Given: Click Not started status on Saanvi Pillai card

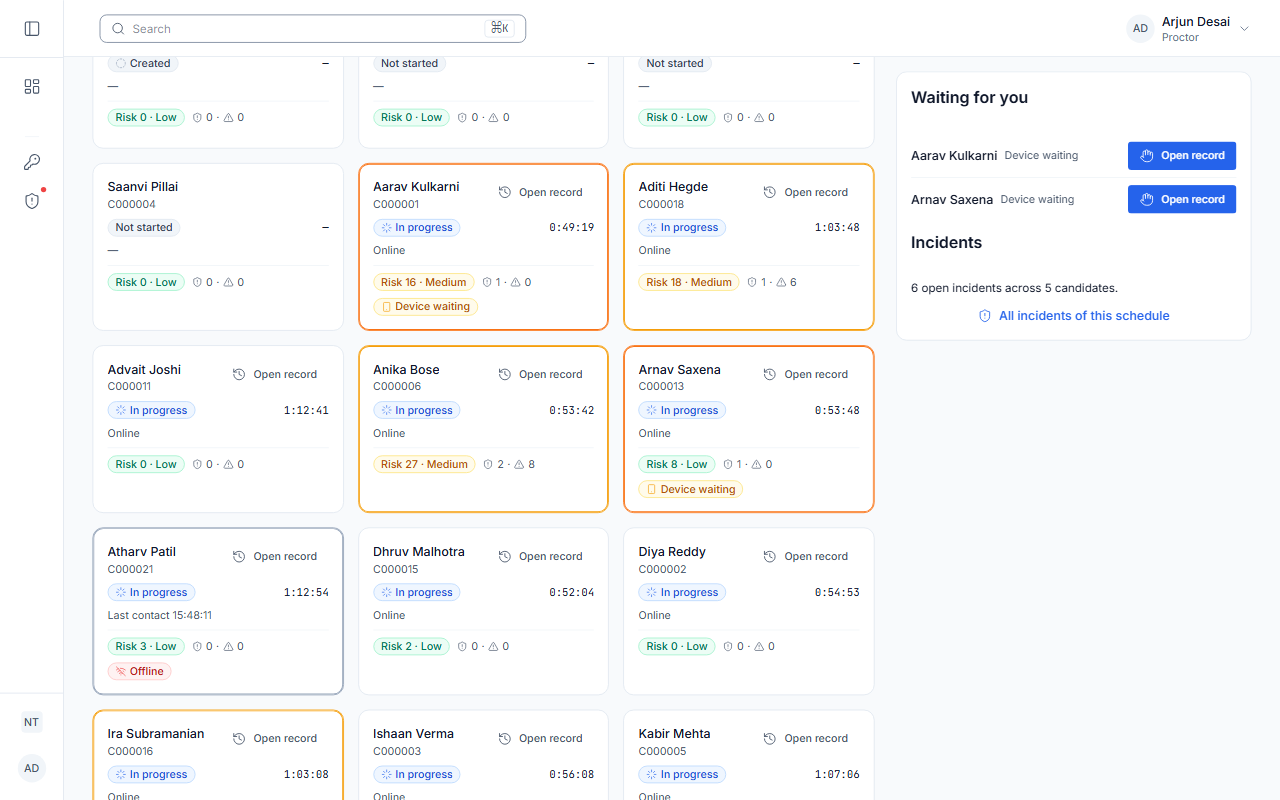Looking at the screenshot, I should click(144, 227).
